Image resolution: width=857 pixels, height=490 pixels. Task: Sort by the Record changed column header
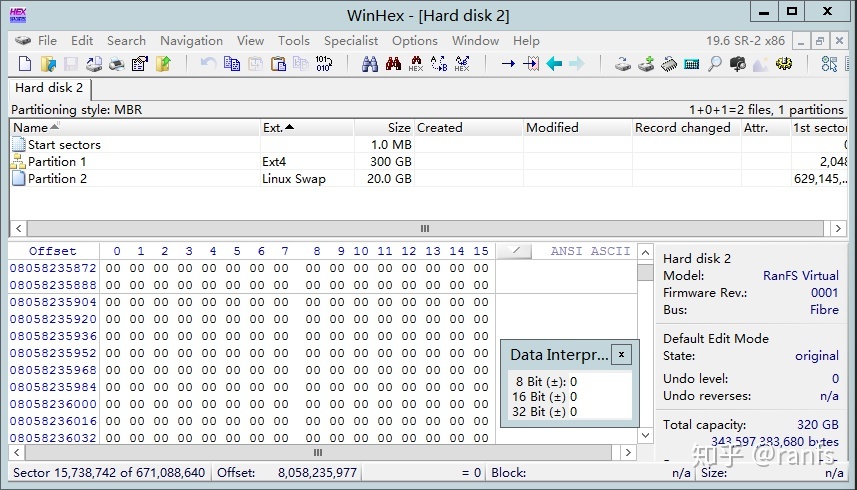(686, 128)
